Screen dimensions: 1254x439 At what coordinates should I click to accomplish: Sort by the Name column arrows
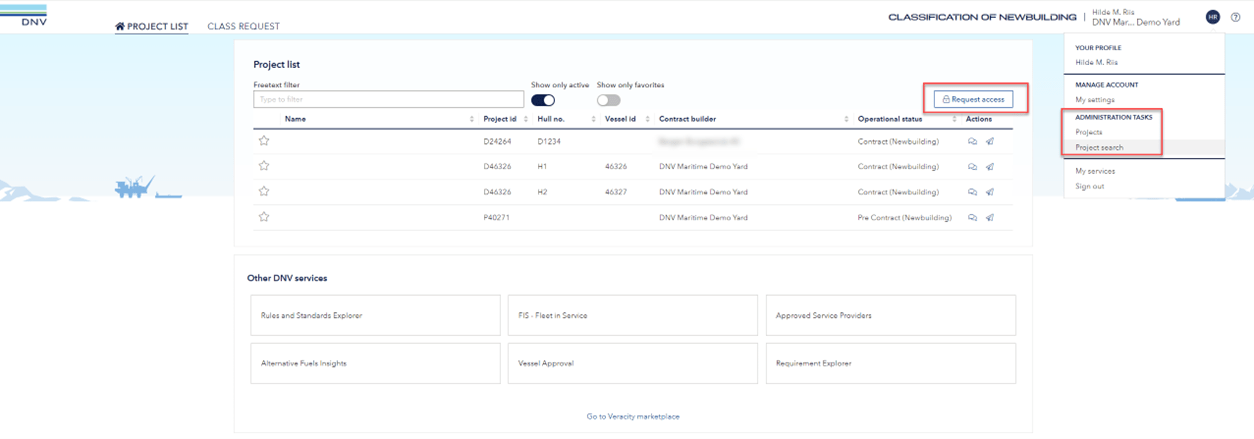point(472,119)
